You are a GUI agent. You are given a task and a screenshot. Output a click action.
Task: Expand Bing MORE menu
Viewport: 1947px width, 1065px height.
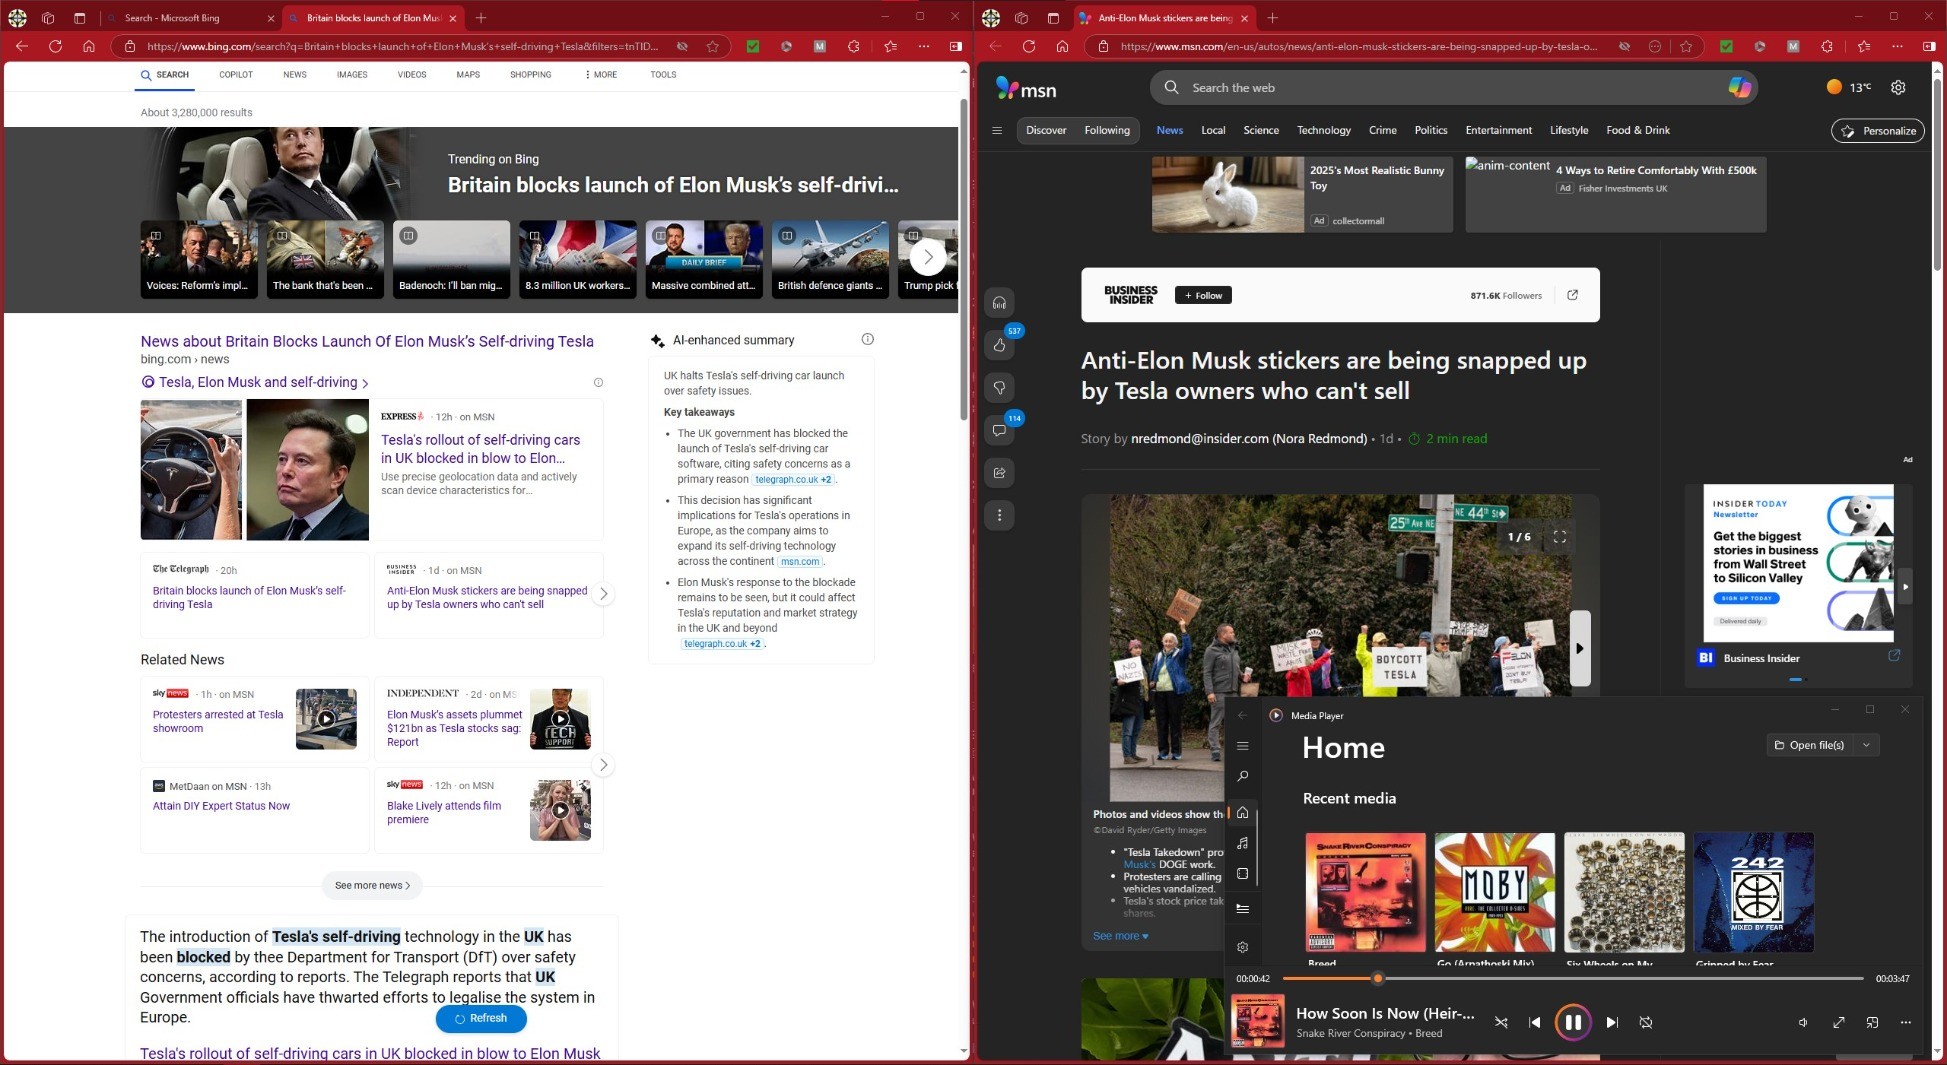tap(601, 75)
